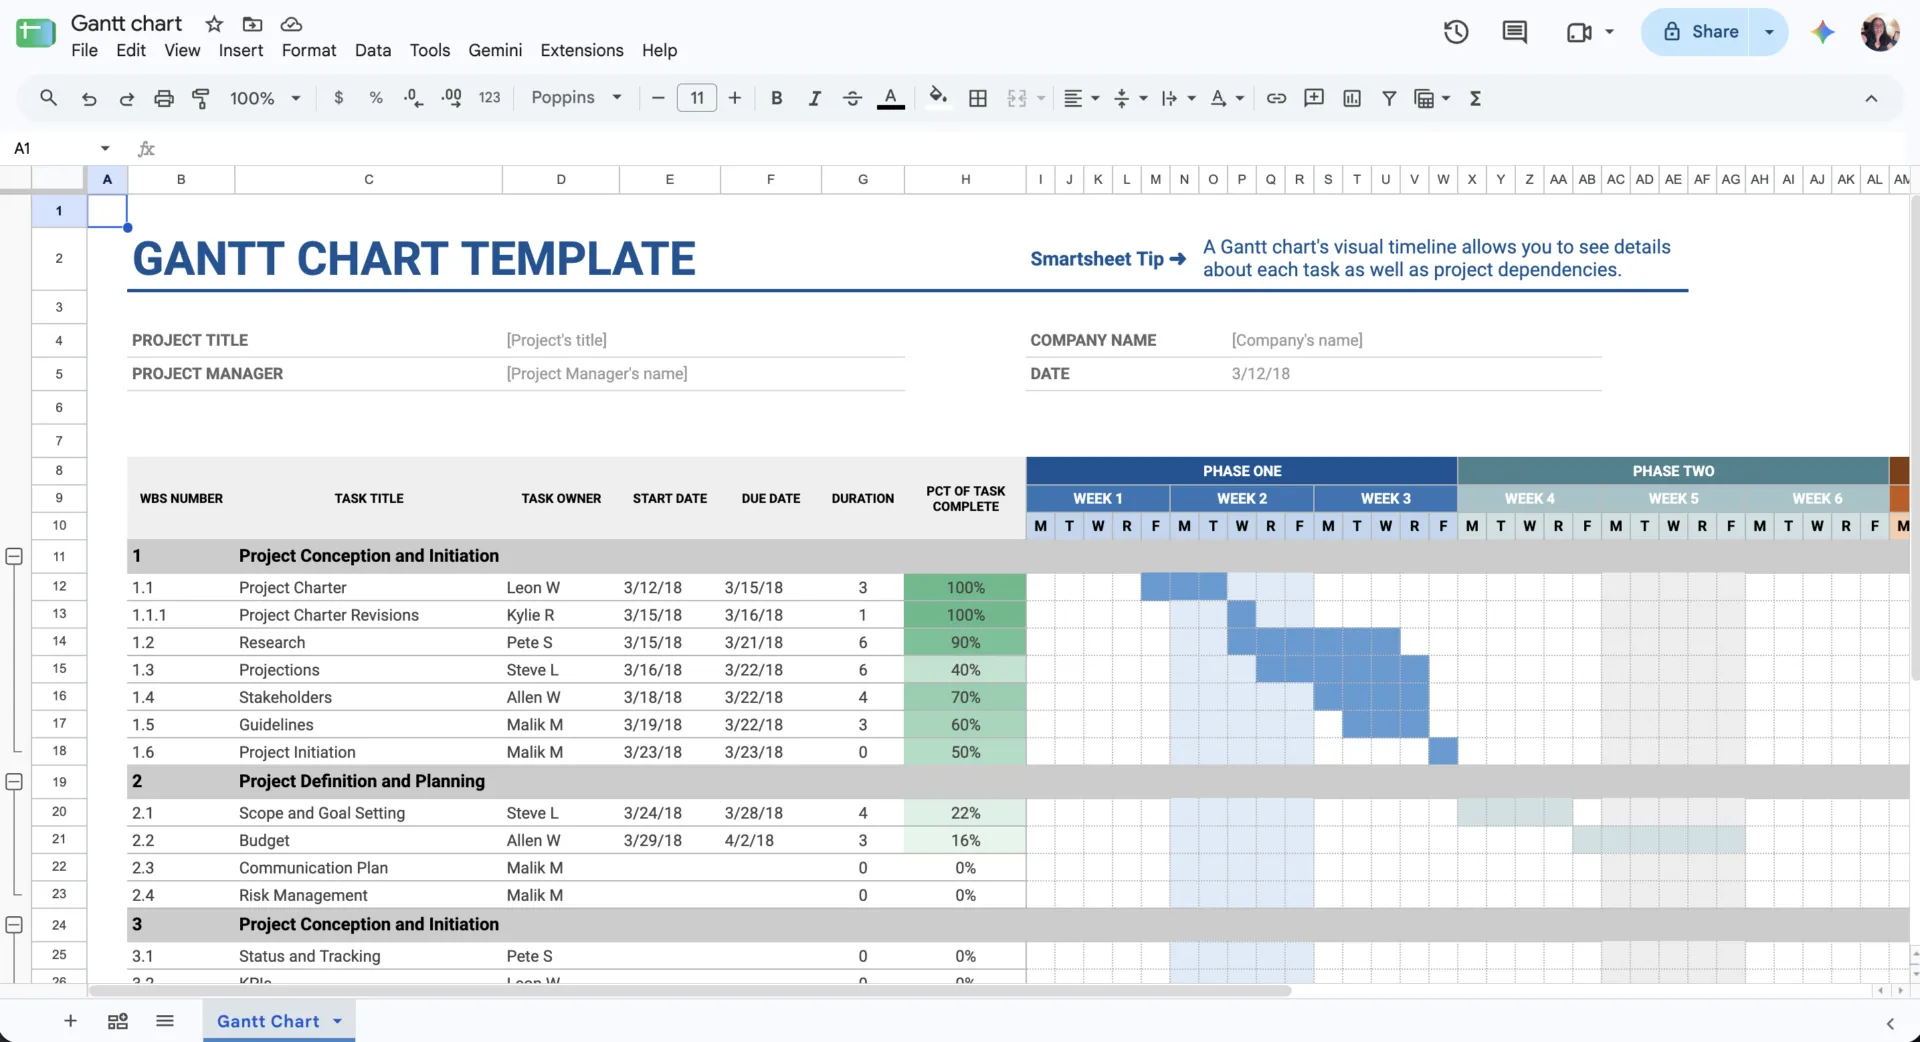Insert a comment from toolbar

(x=1314, y=98)
